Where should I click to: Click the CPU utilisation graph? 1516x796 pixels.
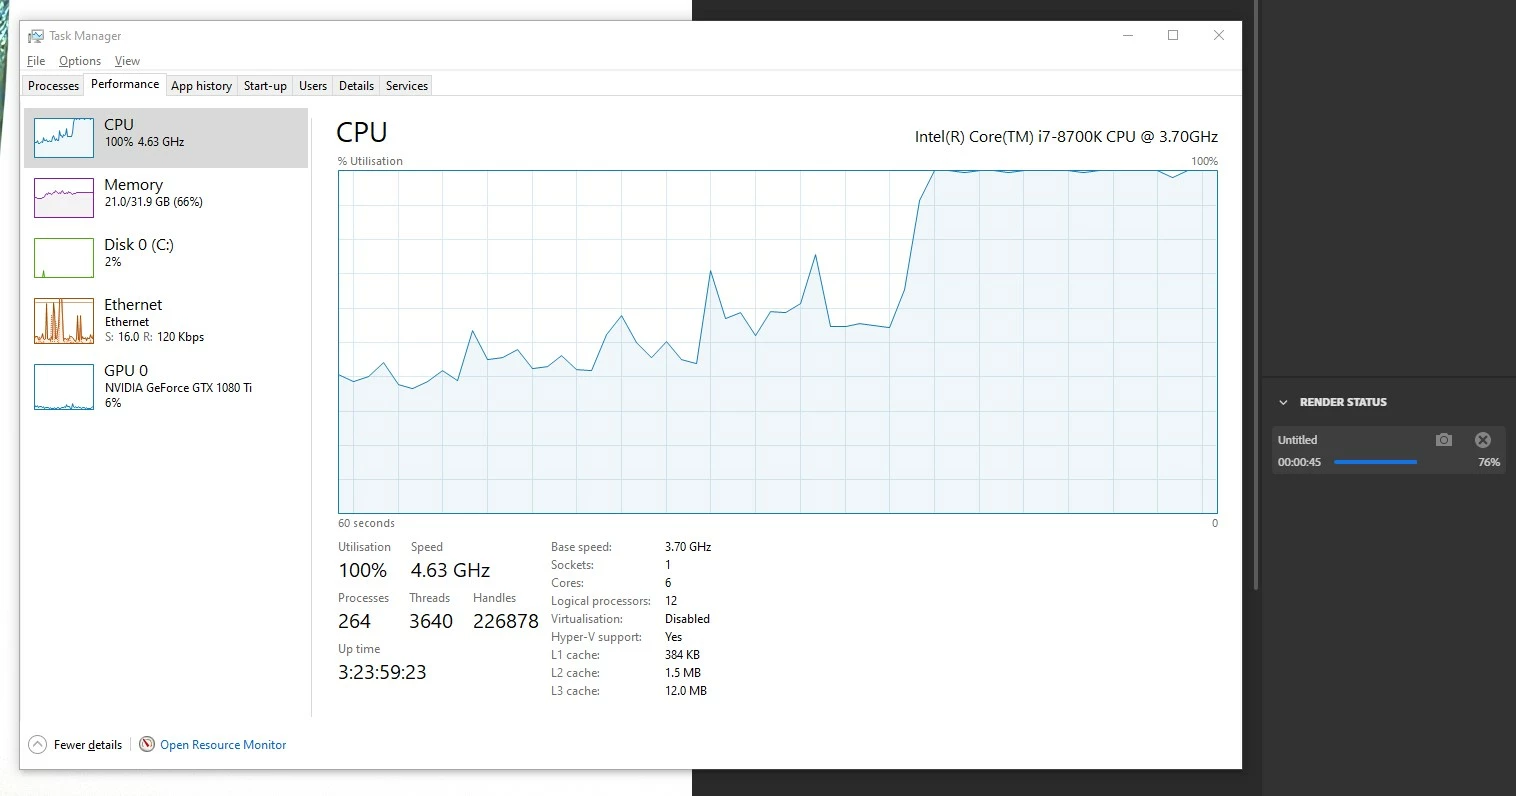778,342
